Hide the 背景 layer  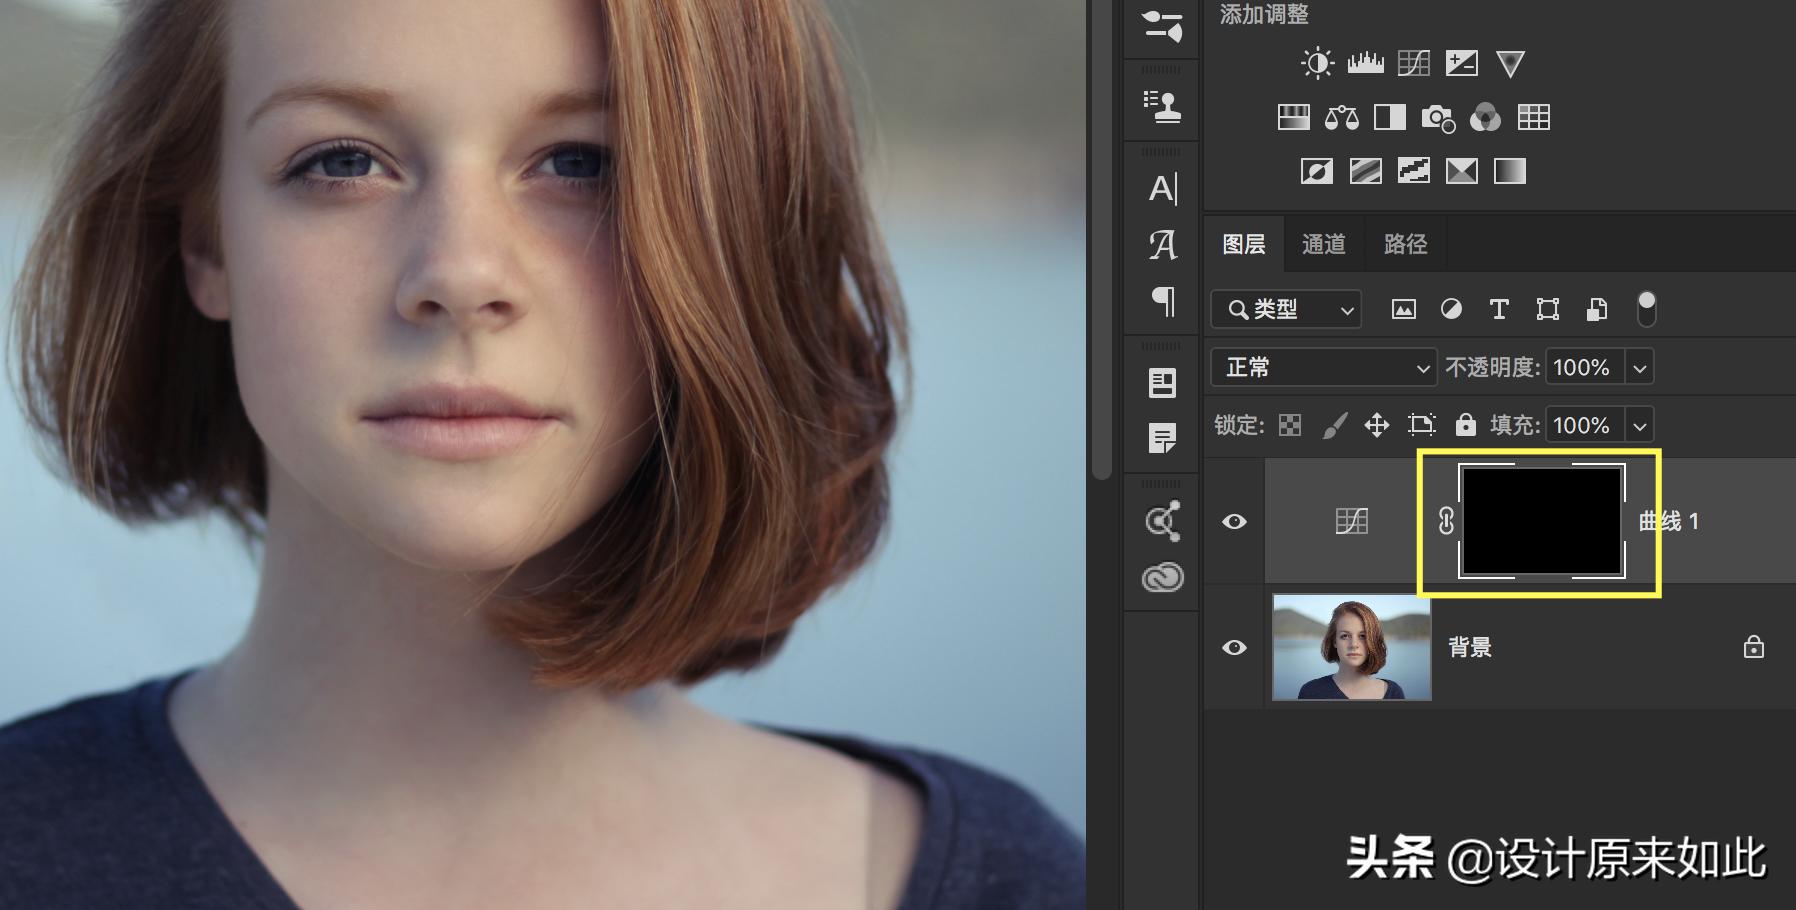1234,648
